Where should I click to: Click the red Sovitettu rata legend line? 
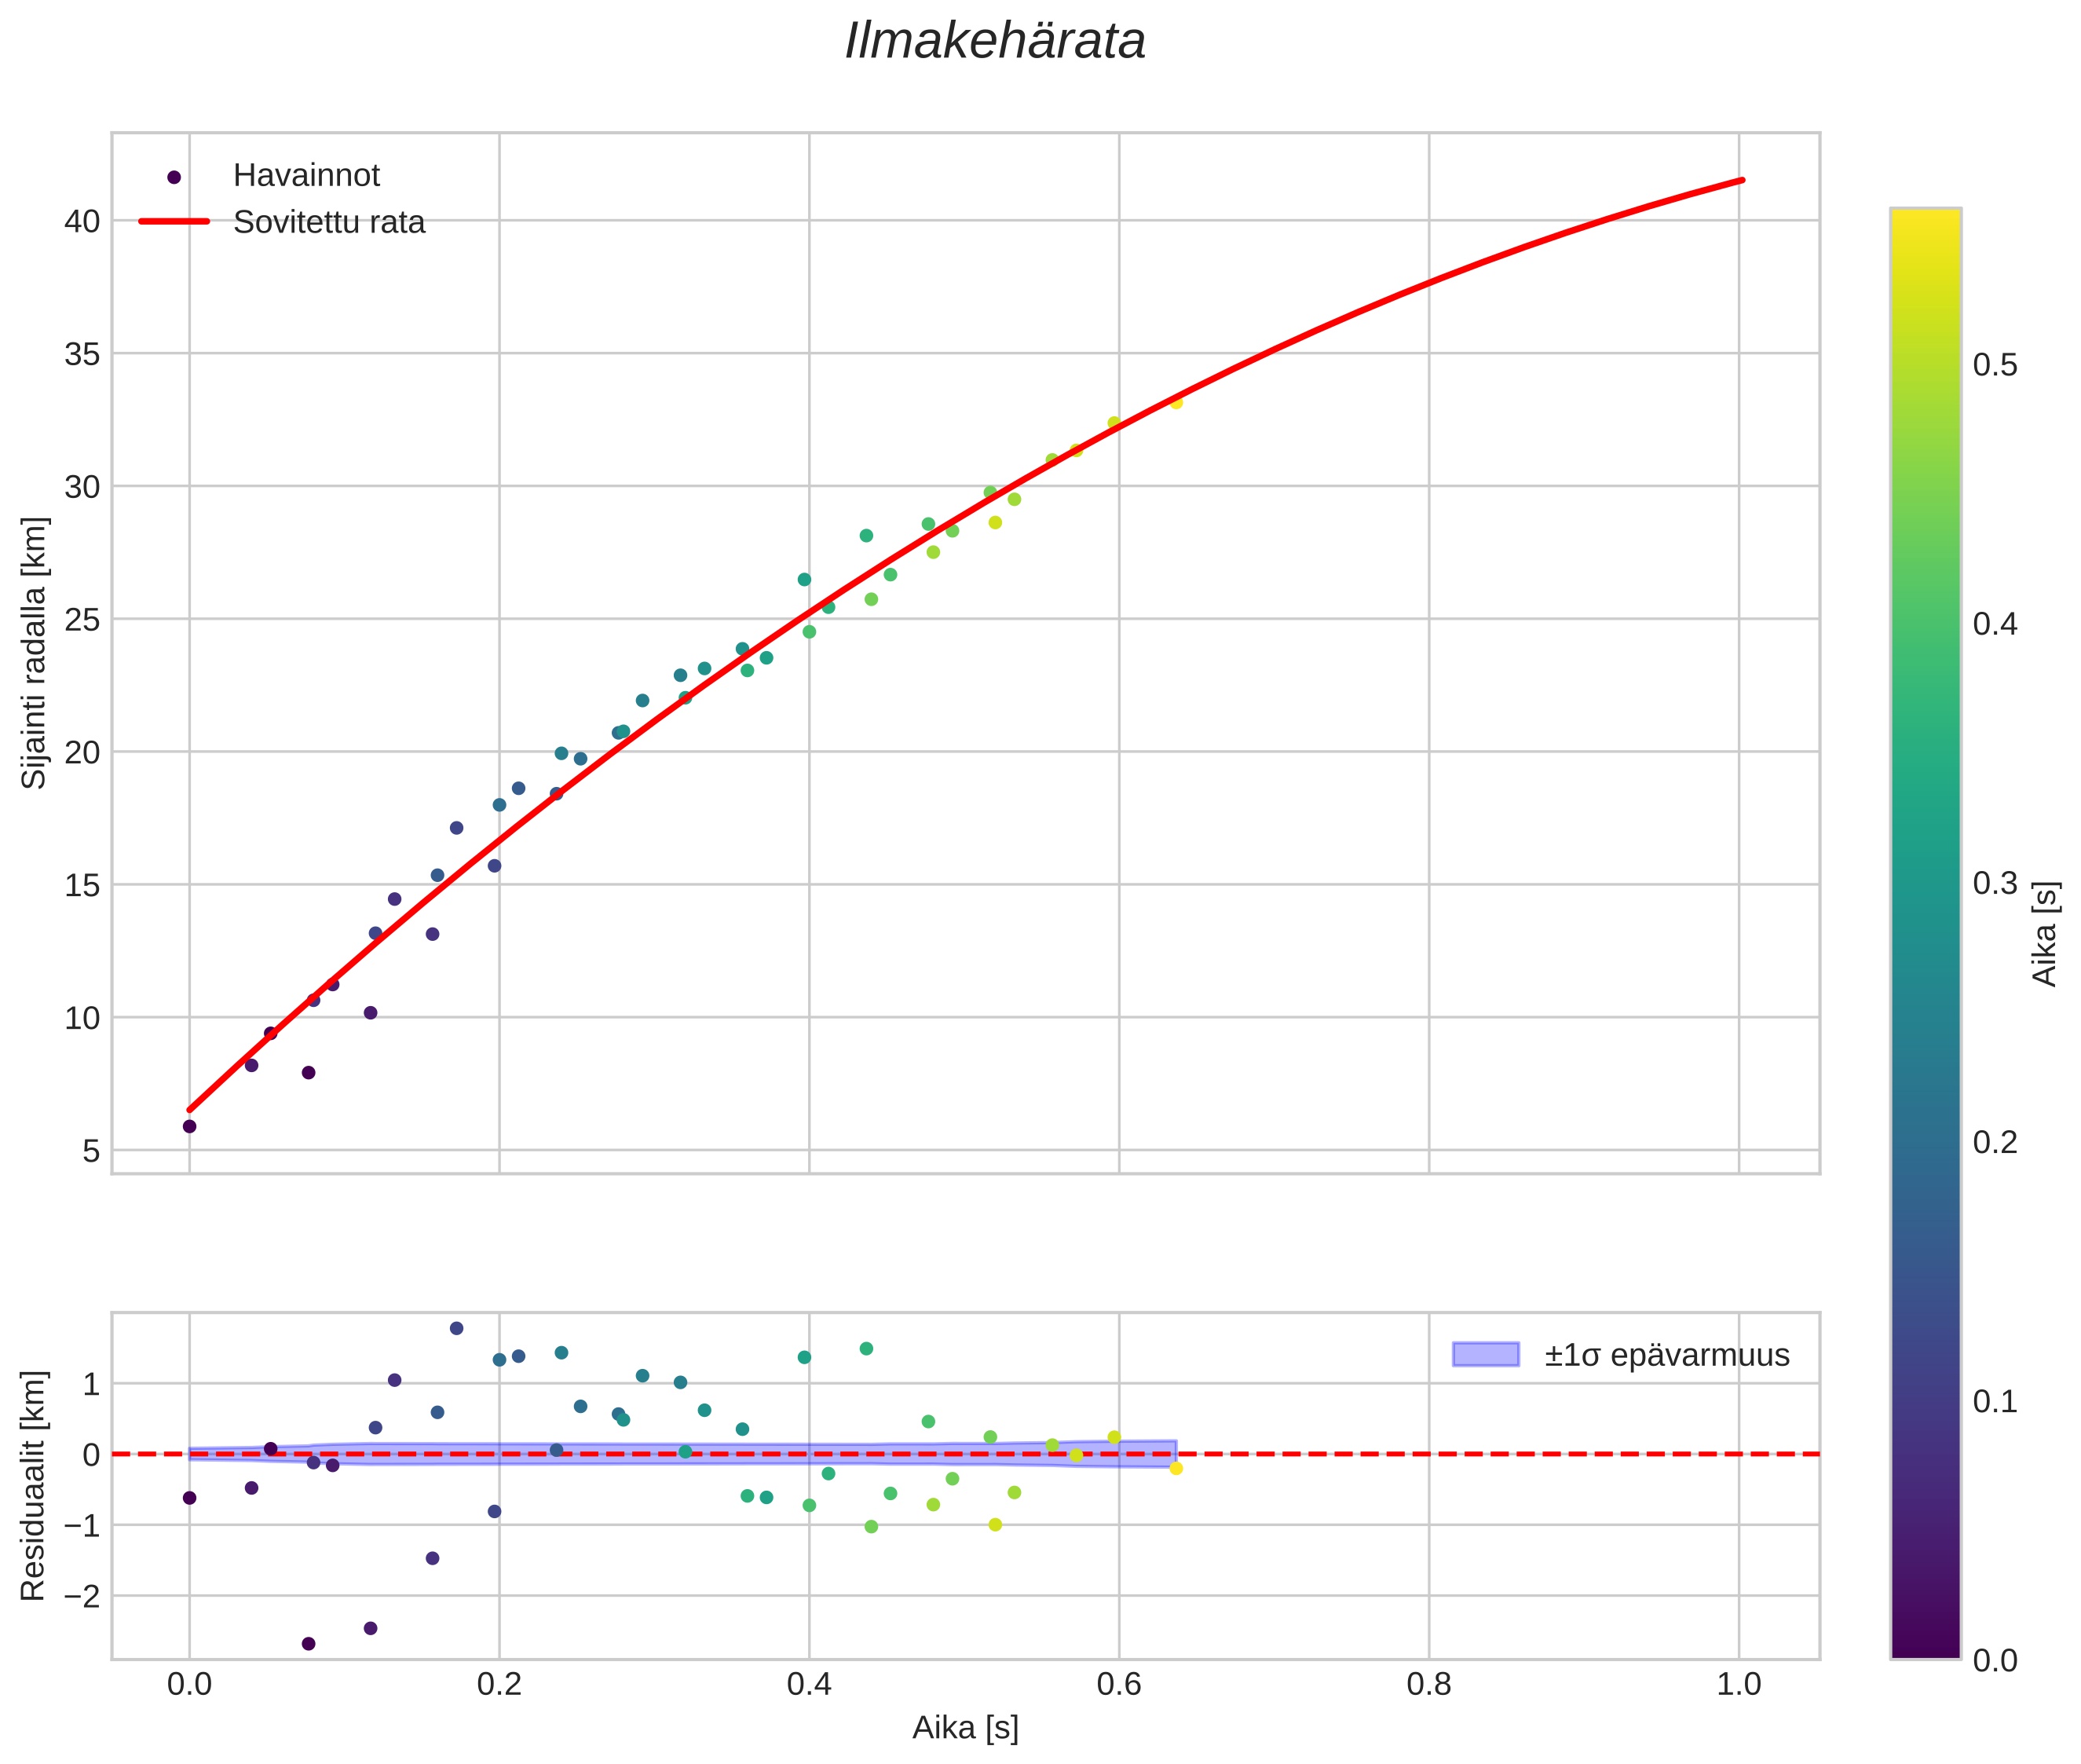pyautogui.click(x=174, y=222)
